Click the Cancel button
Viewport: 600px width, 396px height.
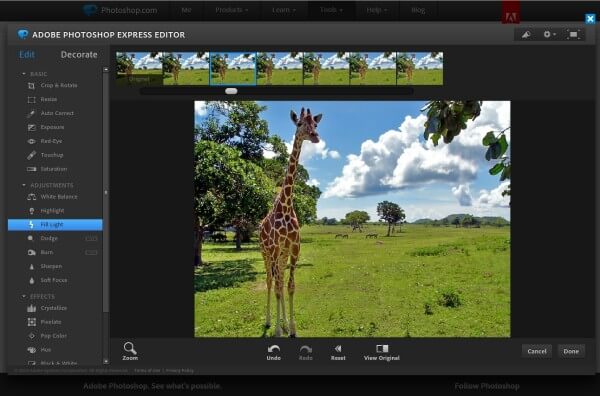click(x=537, y=351)
